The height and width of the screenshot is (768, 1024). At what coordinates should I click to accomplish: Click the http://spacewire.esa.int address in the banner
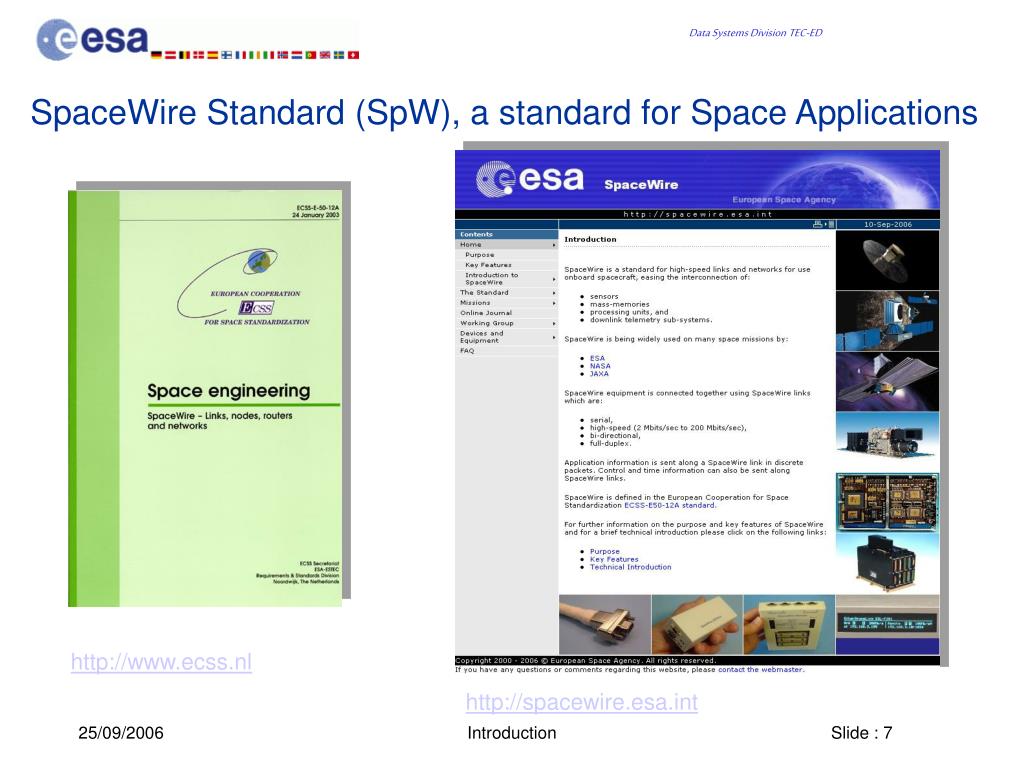tap(697, 214)
